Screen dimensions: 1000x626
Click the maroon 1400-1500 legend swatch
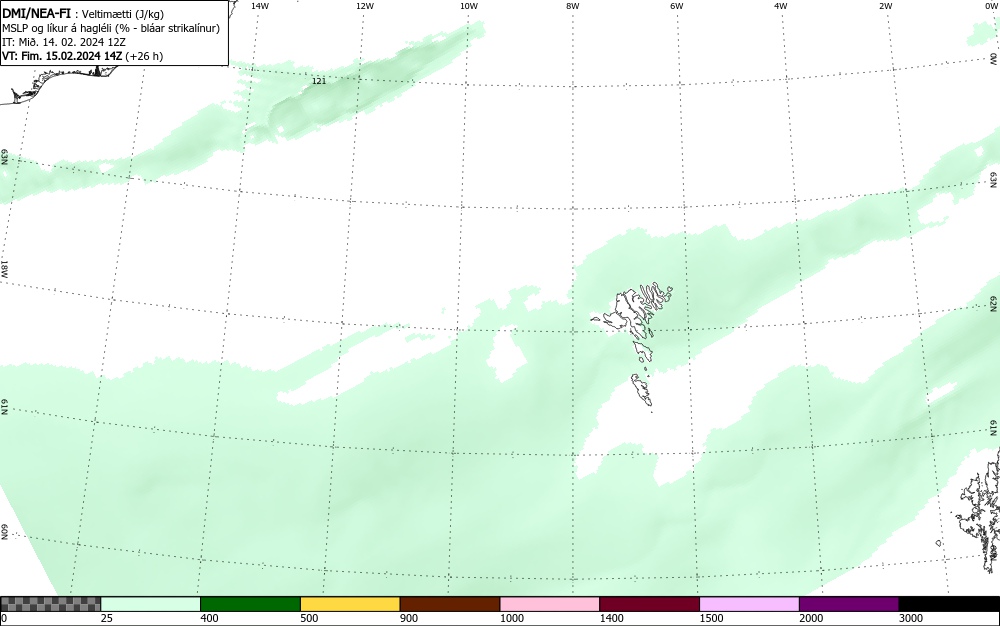pos(649,604)
